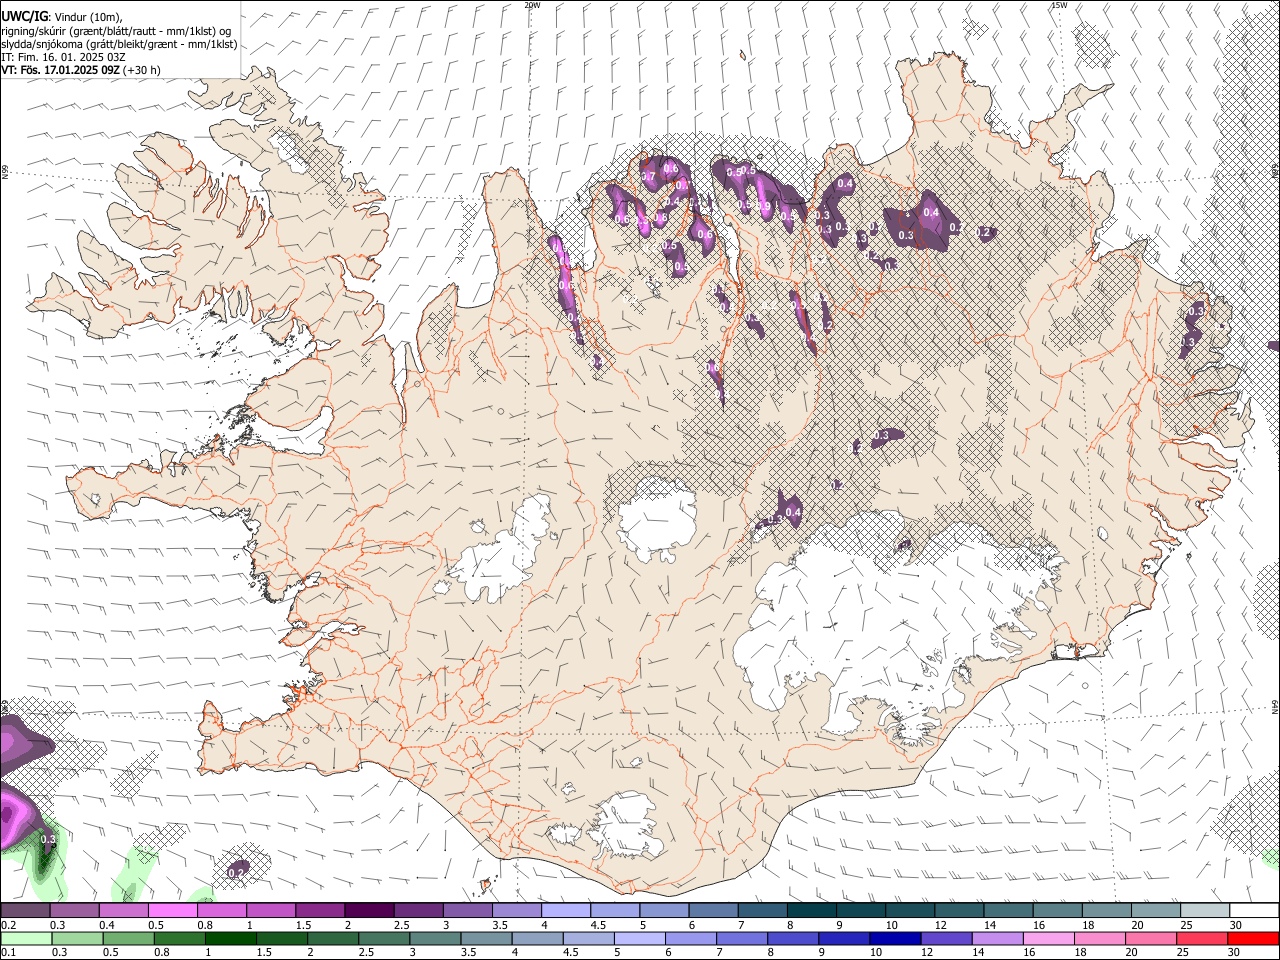Pick the lavender snow-scale swatch between 4 and 4.5
Screen dimensions: 1280x960
click(x=566, y=911)
